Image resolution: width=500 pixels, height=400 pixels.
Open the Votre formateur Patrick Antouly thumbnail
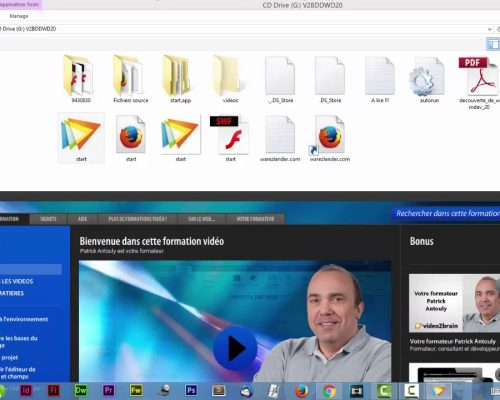(454, 303)
